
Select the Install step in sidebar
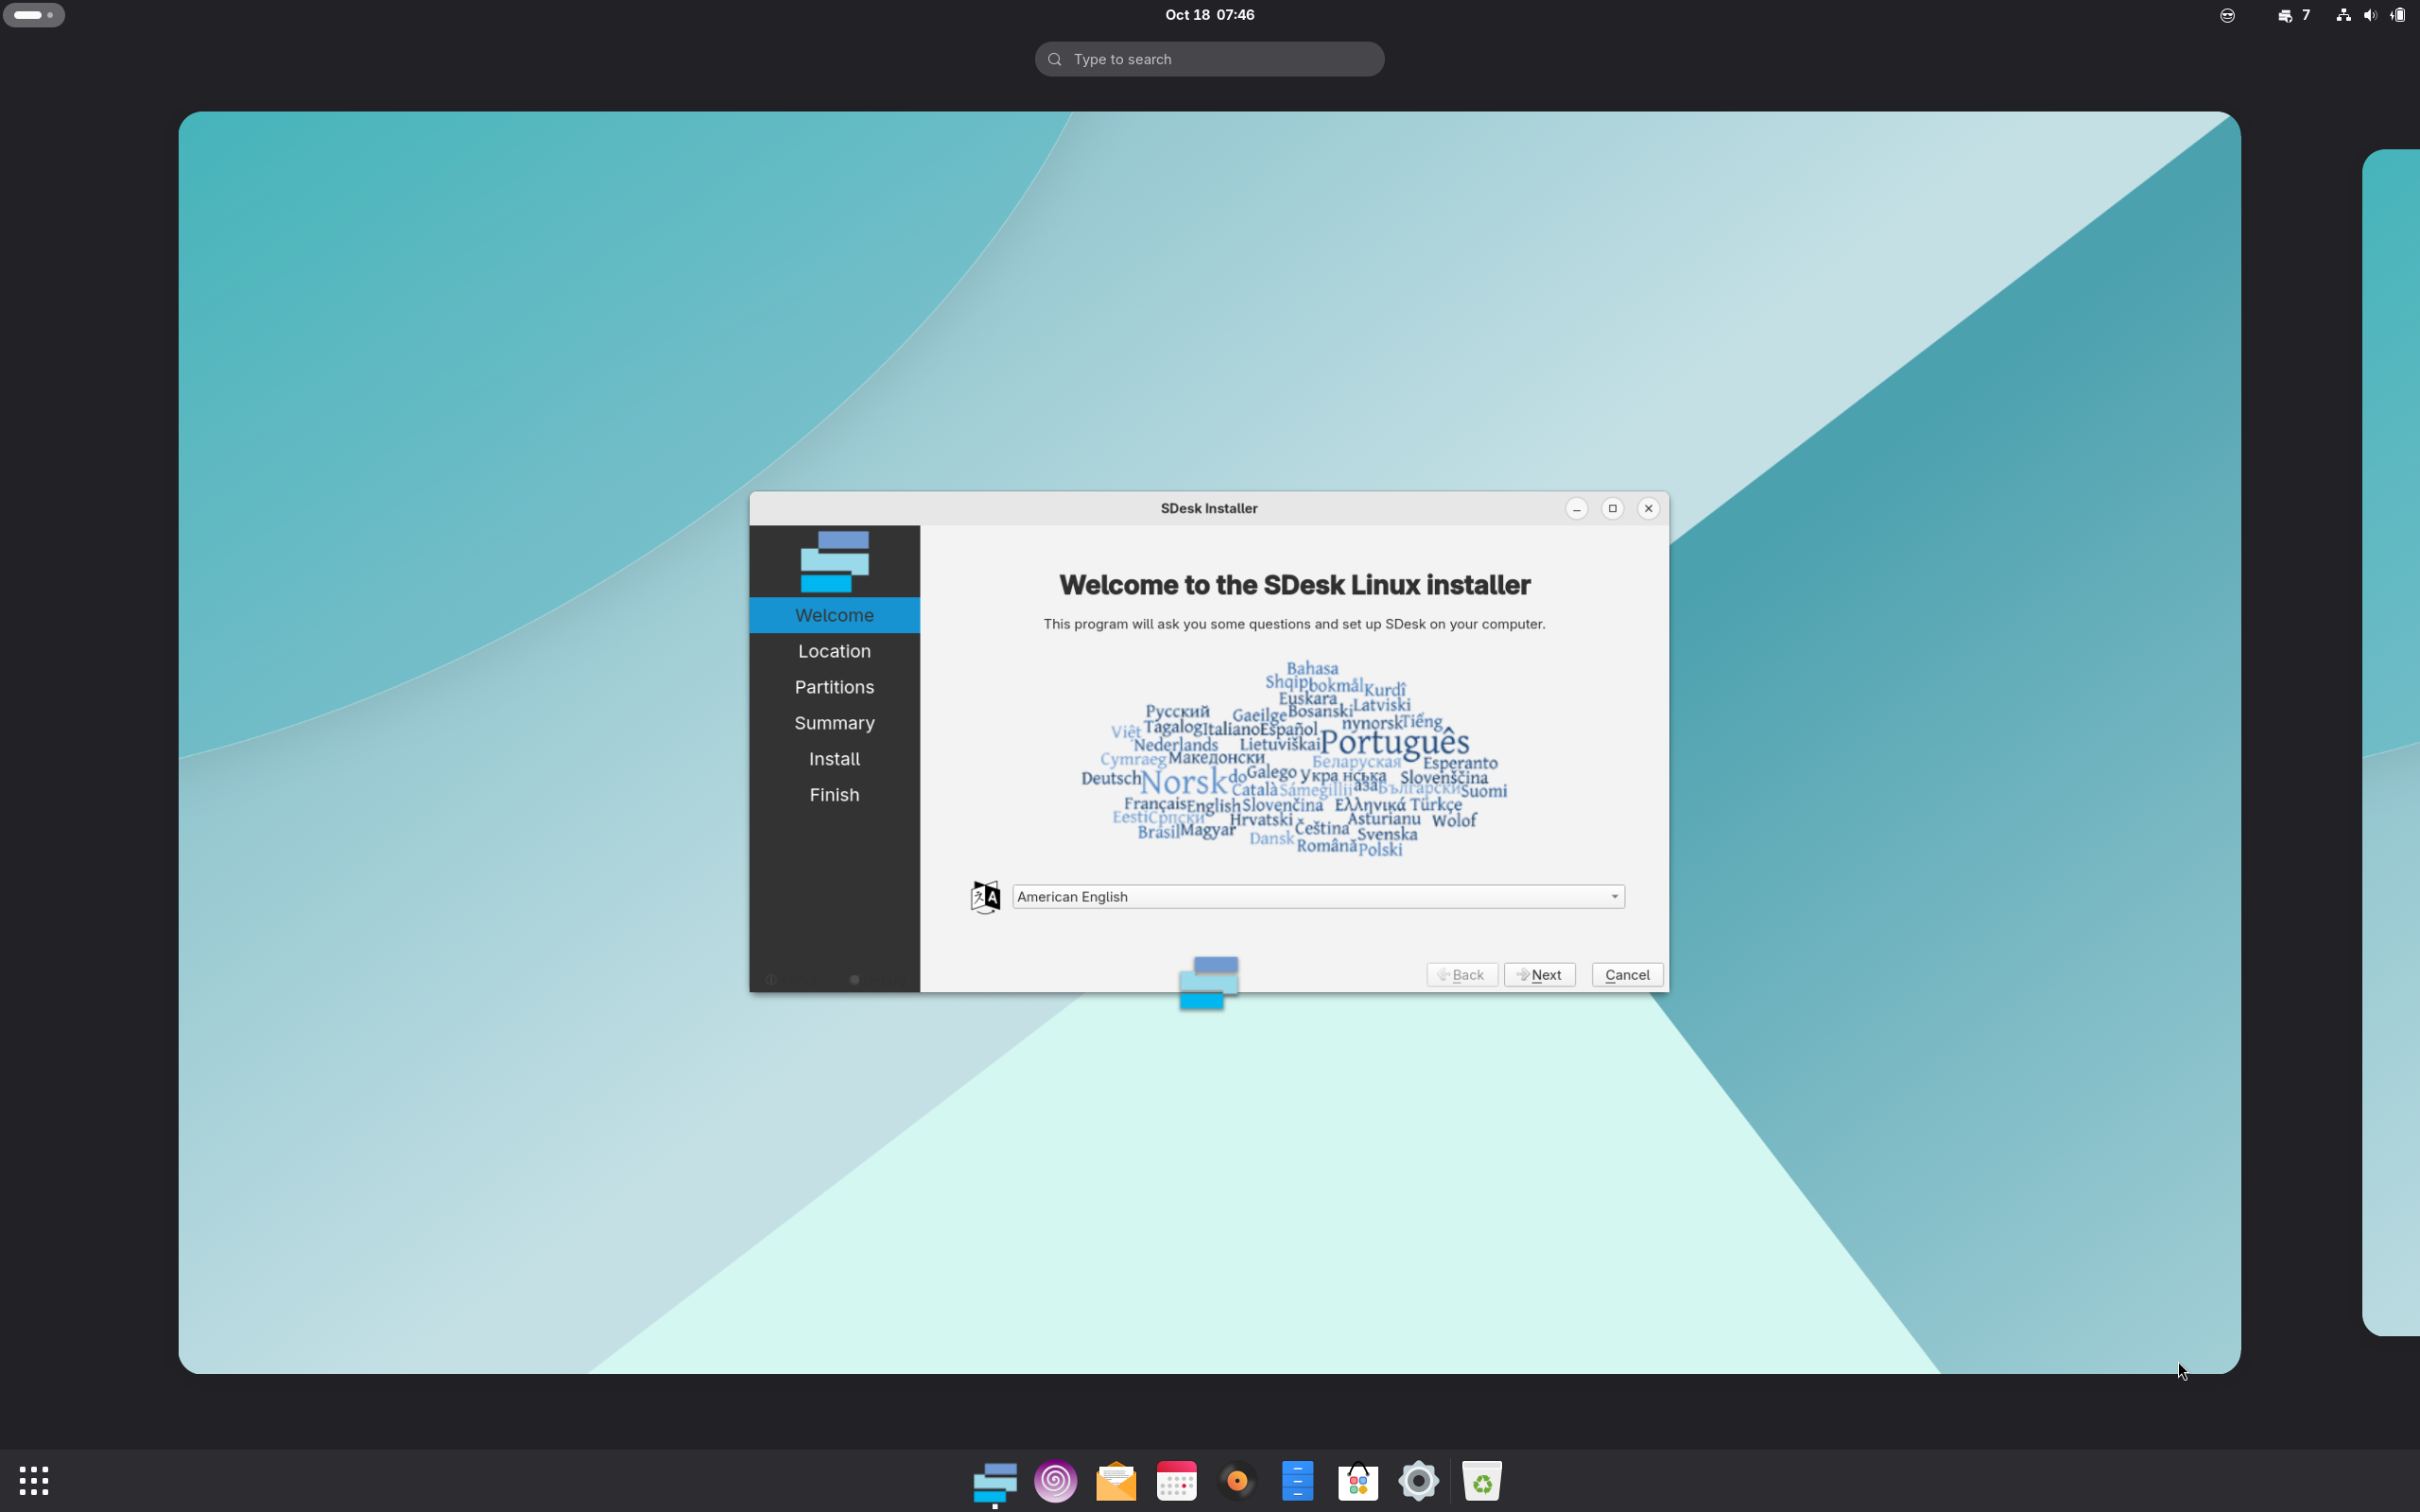[834, 759]
